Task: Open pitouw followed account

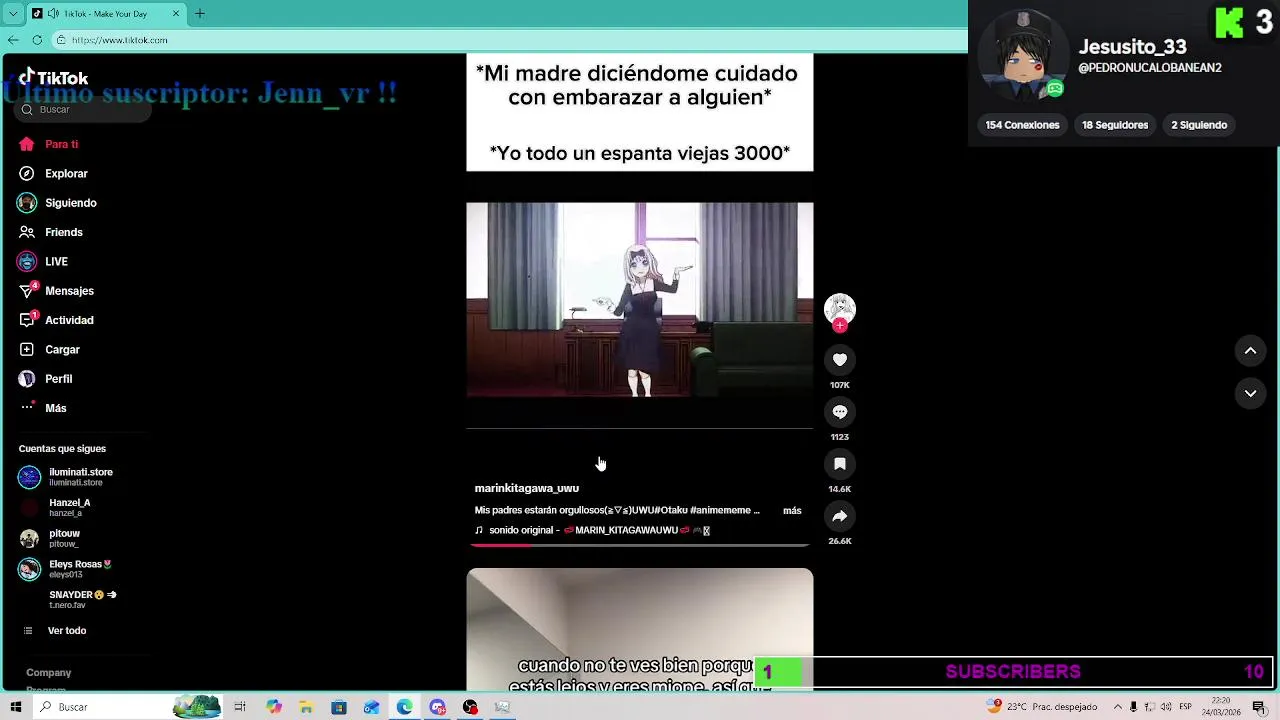Action: click(50, 539)
